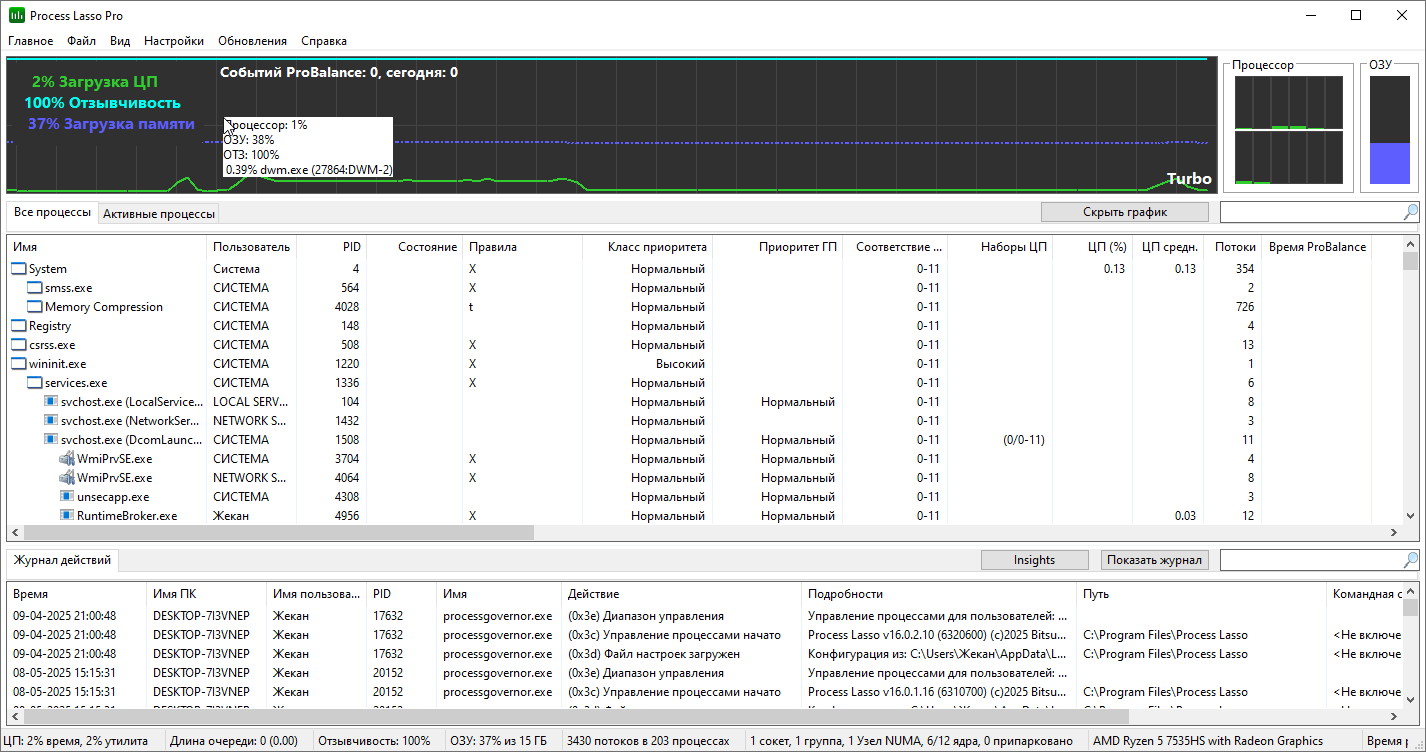Open the Справка menu
This screenshot has width=1426, height=752.
324,41
